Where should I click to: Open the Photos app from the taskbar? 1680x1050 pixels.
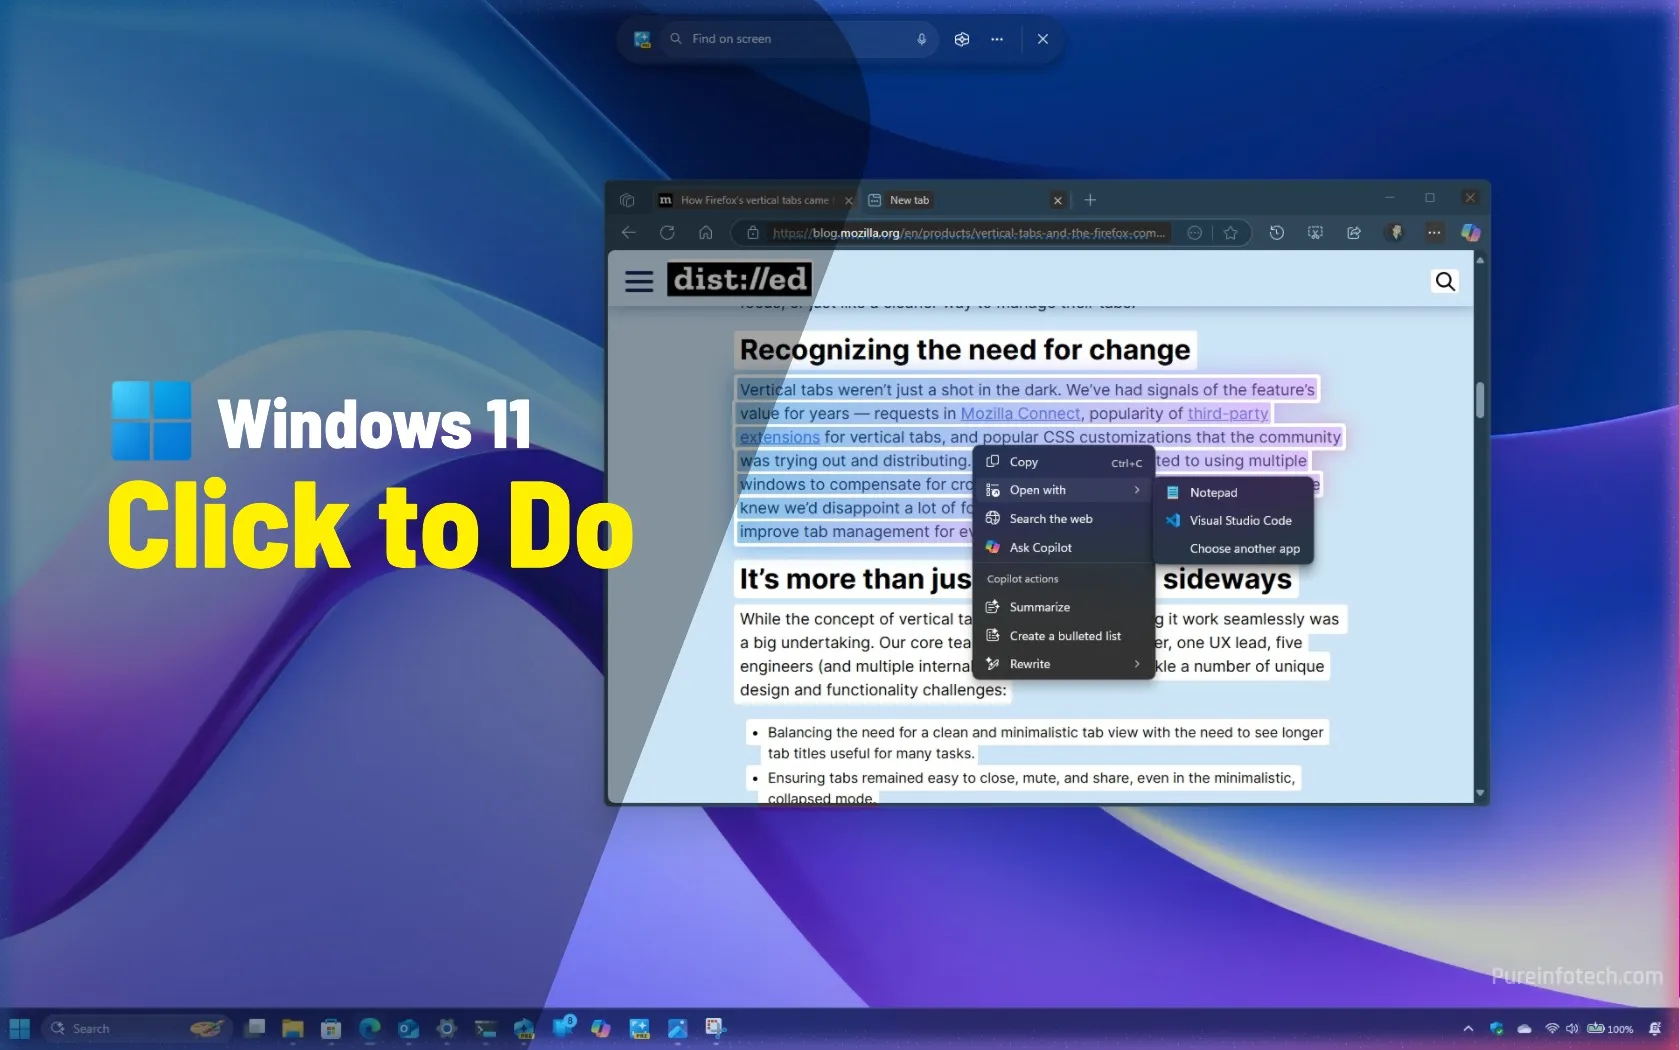pos(677,1028)
